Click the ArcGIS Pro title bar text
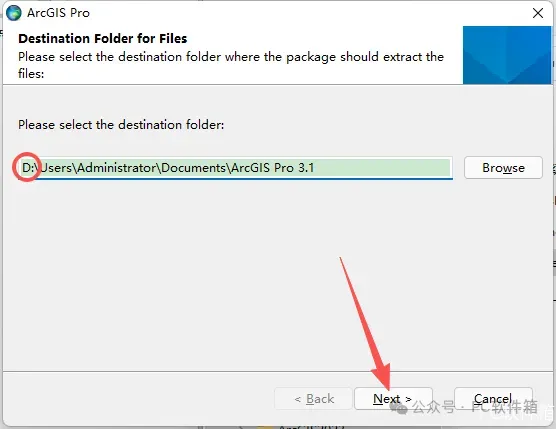 [59, 13]
